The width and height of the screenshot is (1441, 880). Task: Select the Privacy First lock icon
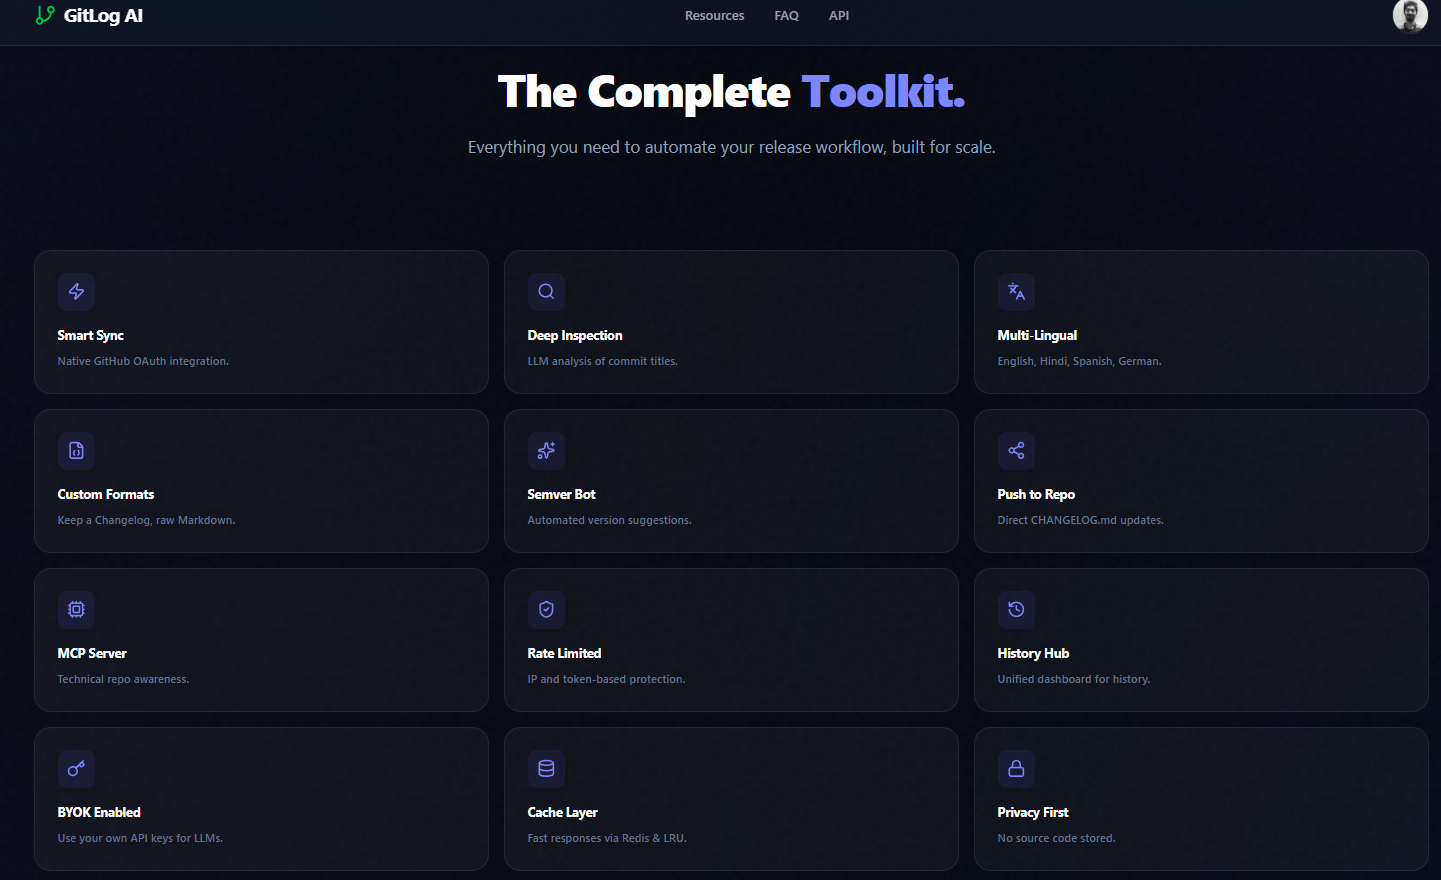click(1016, 768)
